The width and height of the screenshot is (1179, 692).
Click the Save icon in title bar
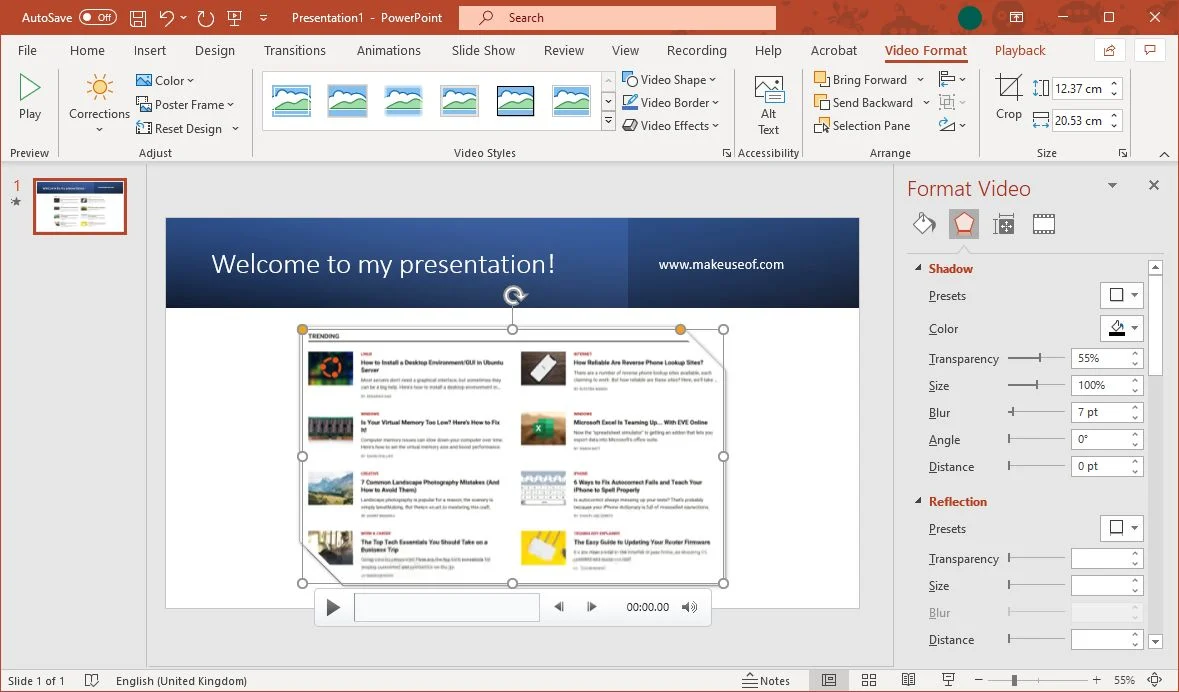138,18
